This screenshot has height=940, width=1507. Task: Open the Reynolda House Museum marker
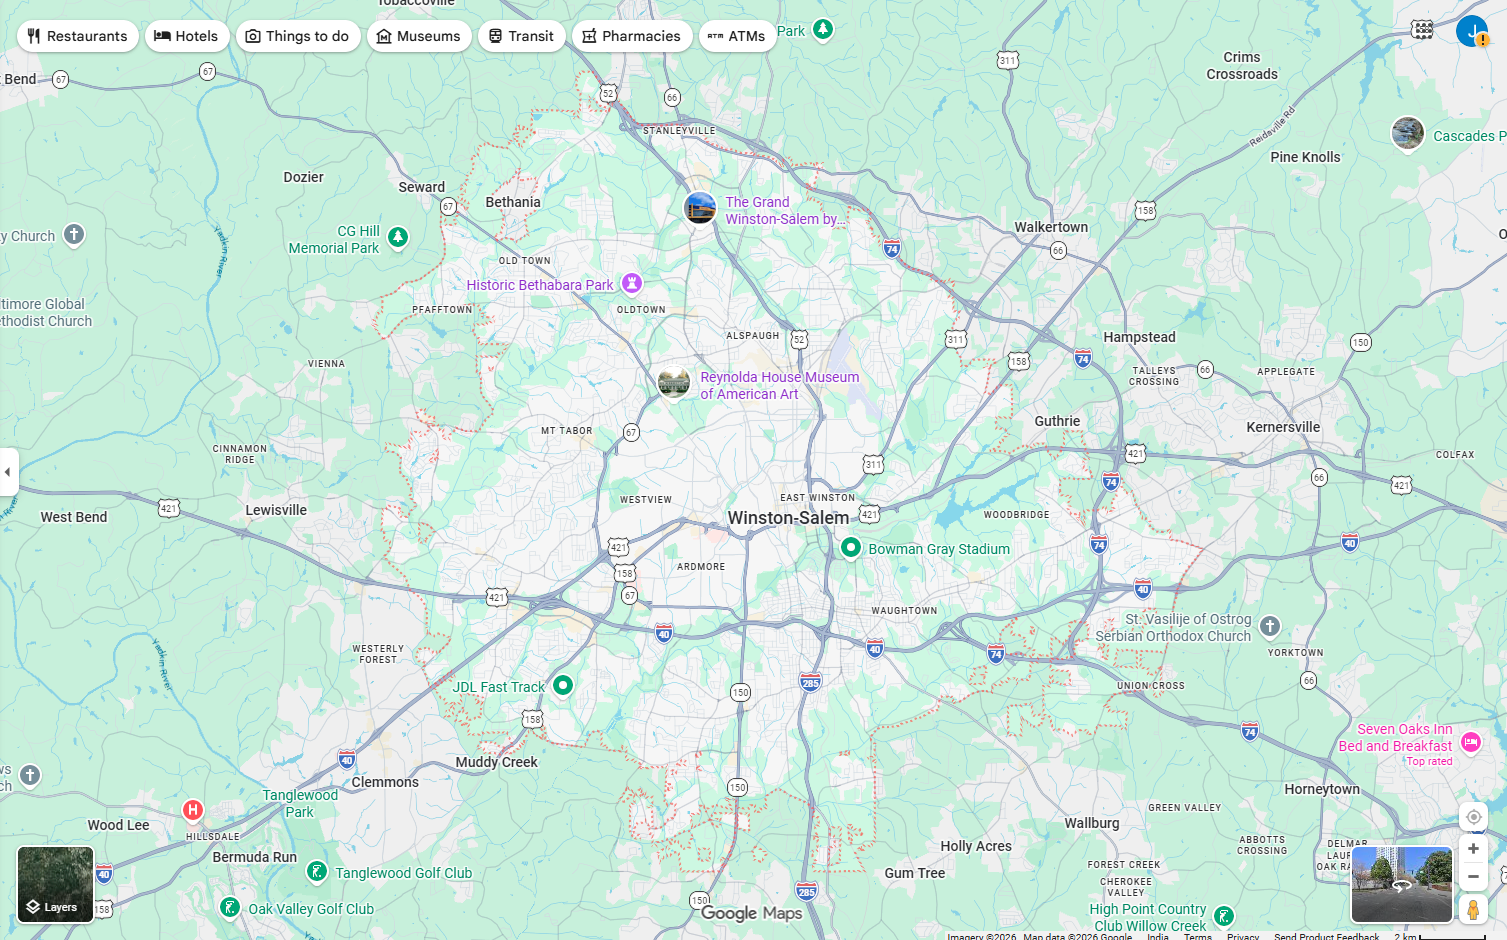click(x=673, y=382)
